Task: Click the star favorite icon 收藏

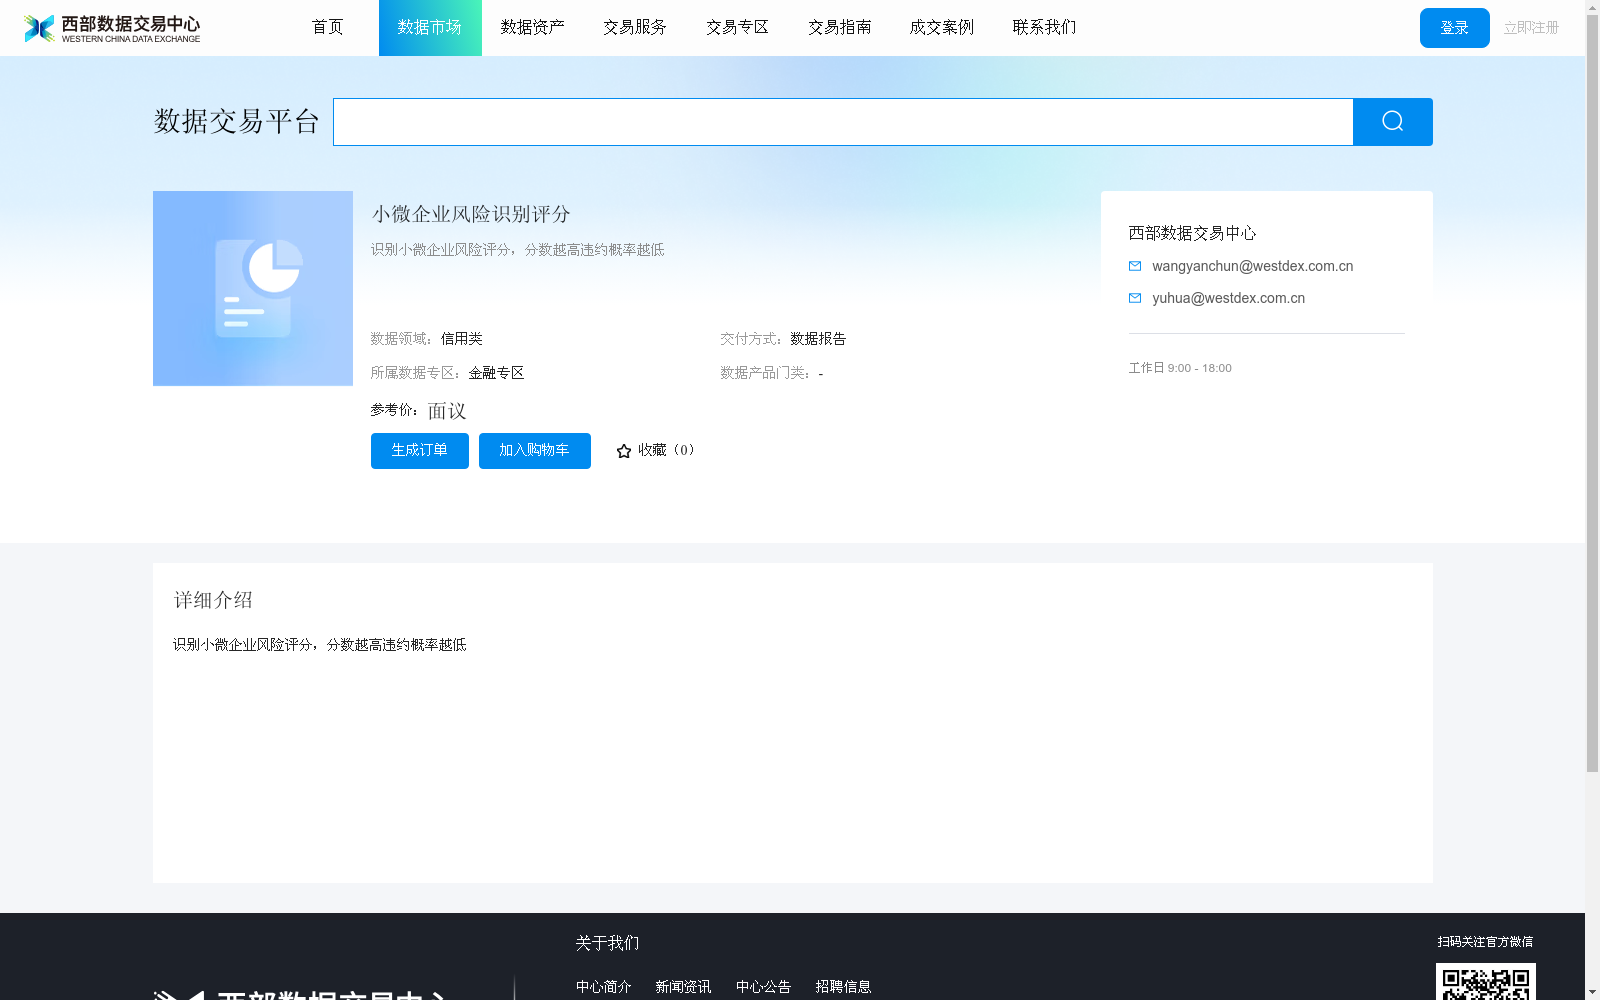Action: 624,451
